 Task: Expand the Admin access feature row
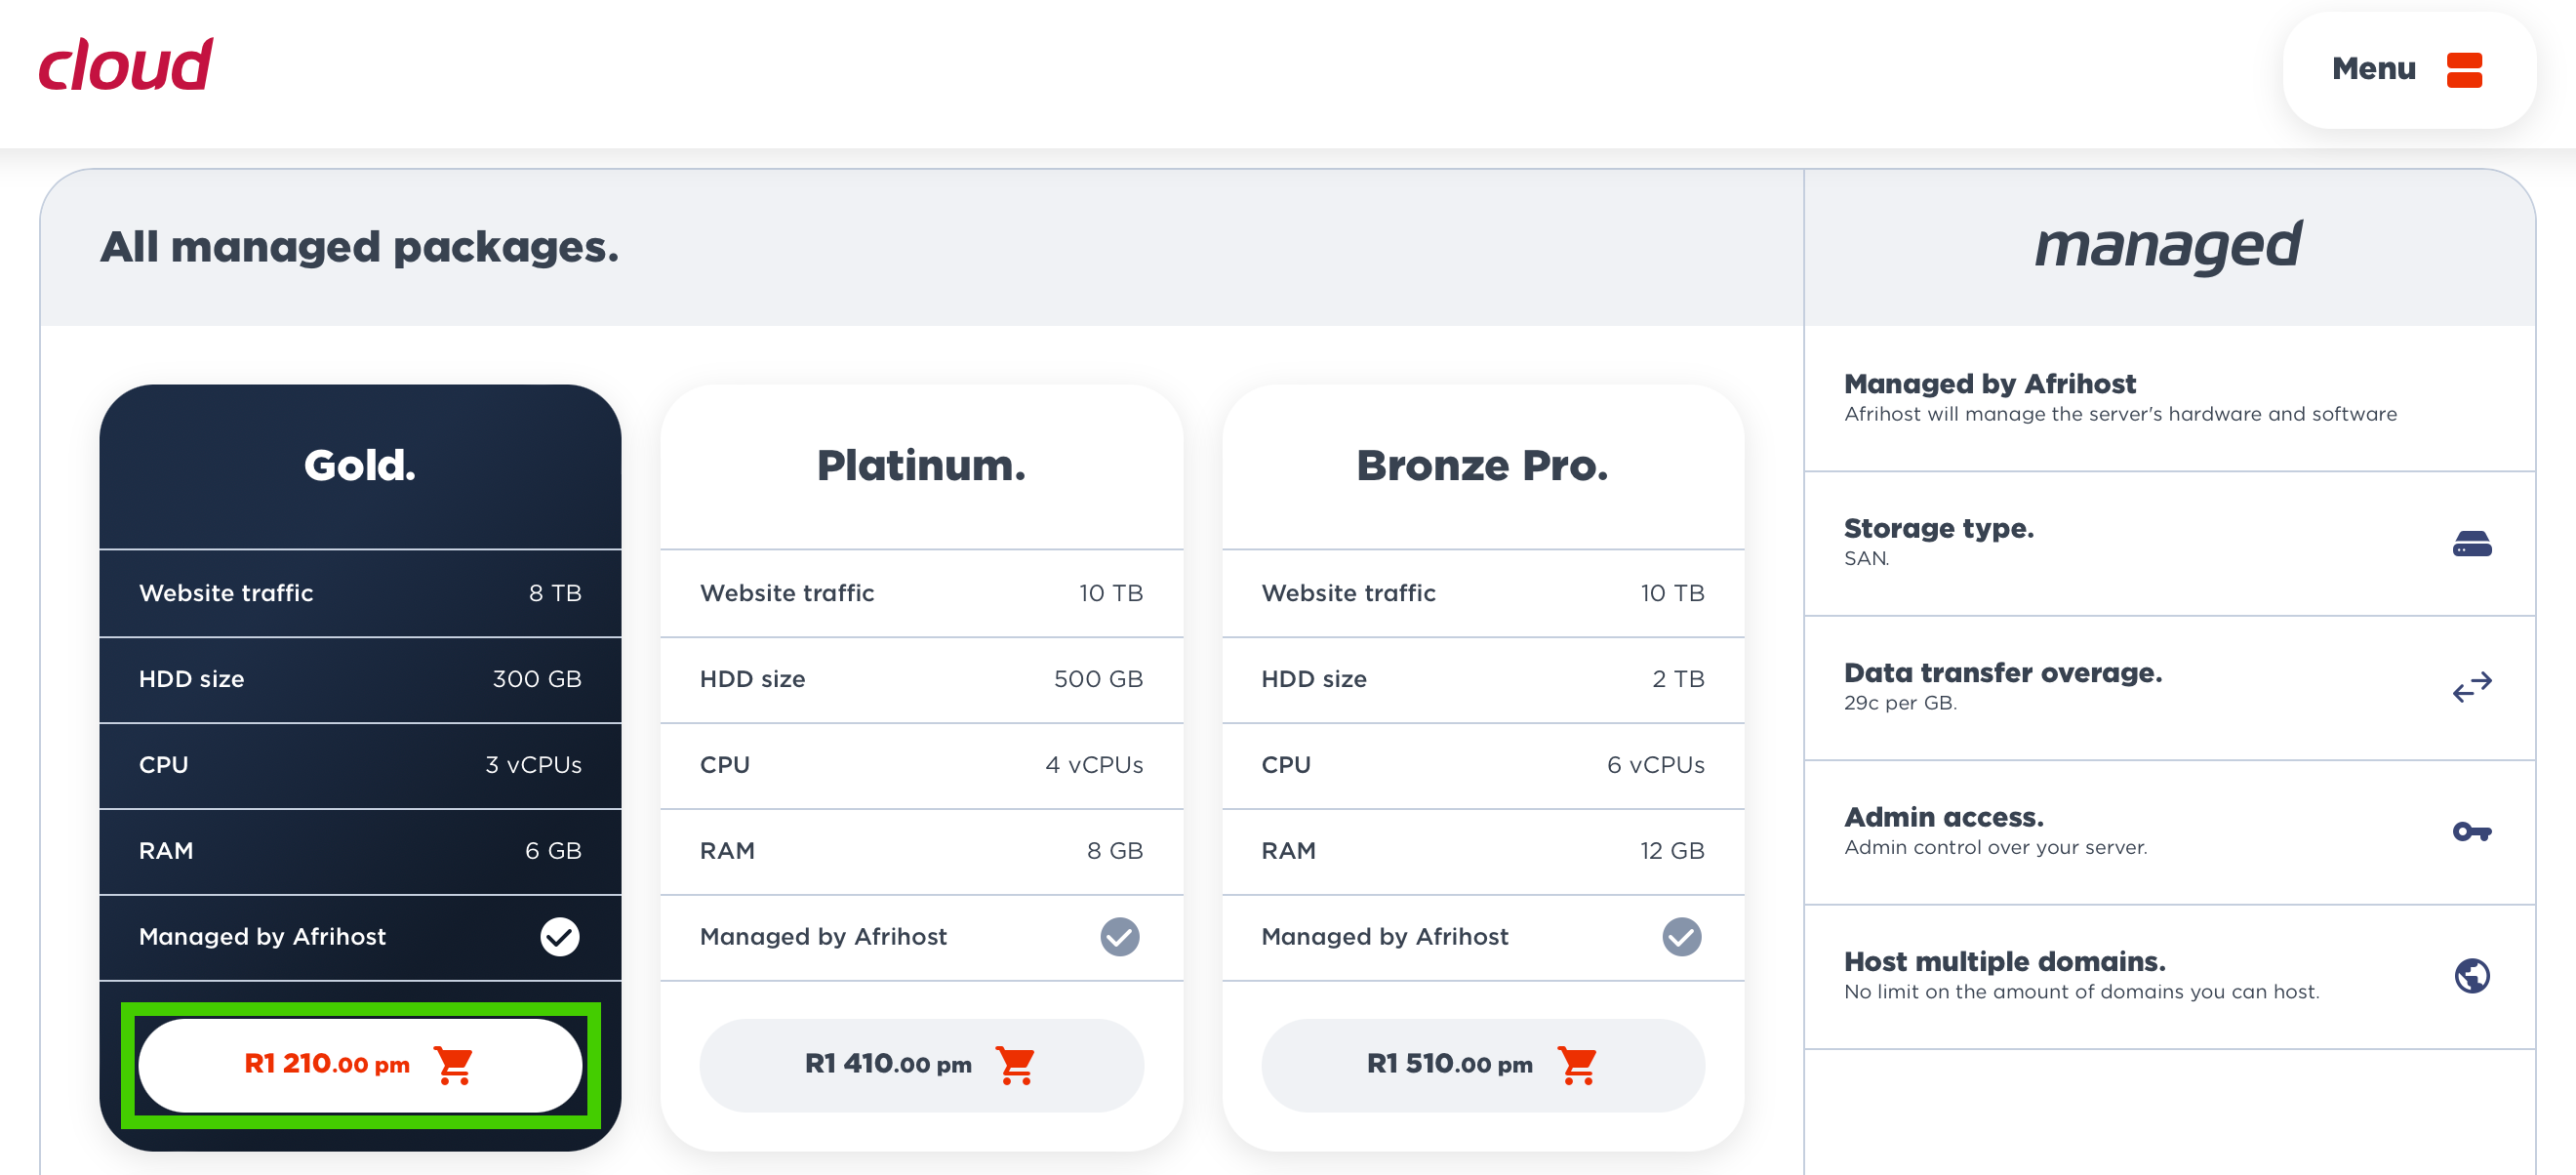(x=1943, y=818)
